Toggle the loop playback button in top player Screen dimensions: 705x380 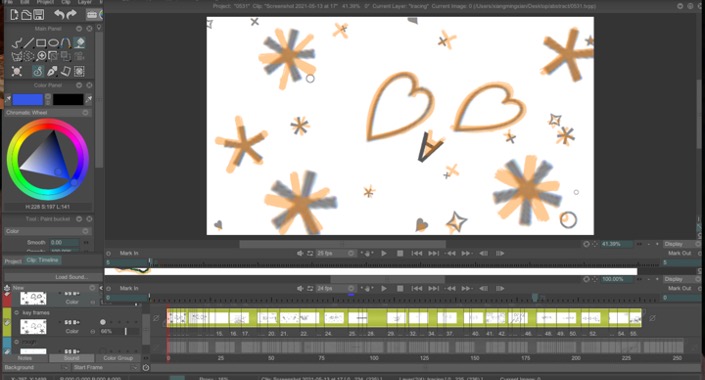[x=310, y=254]
